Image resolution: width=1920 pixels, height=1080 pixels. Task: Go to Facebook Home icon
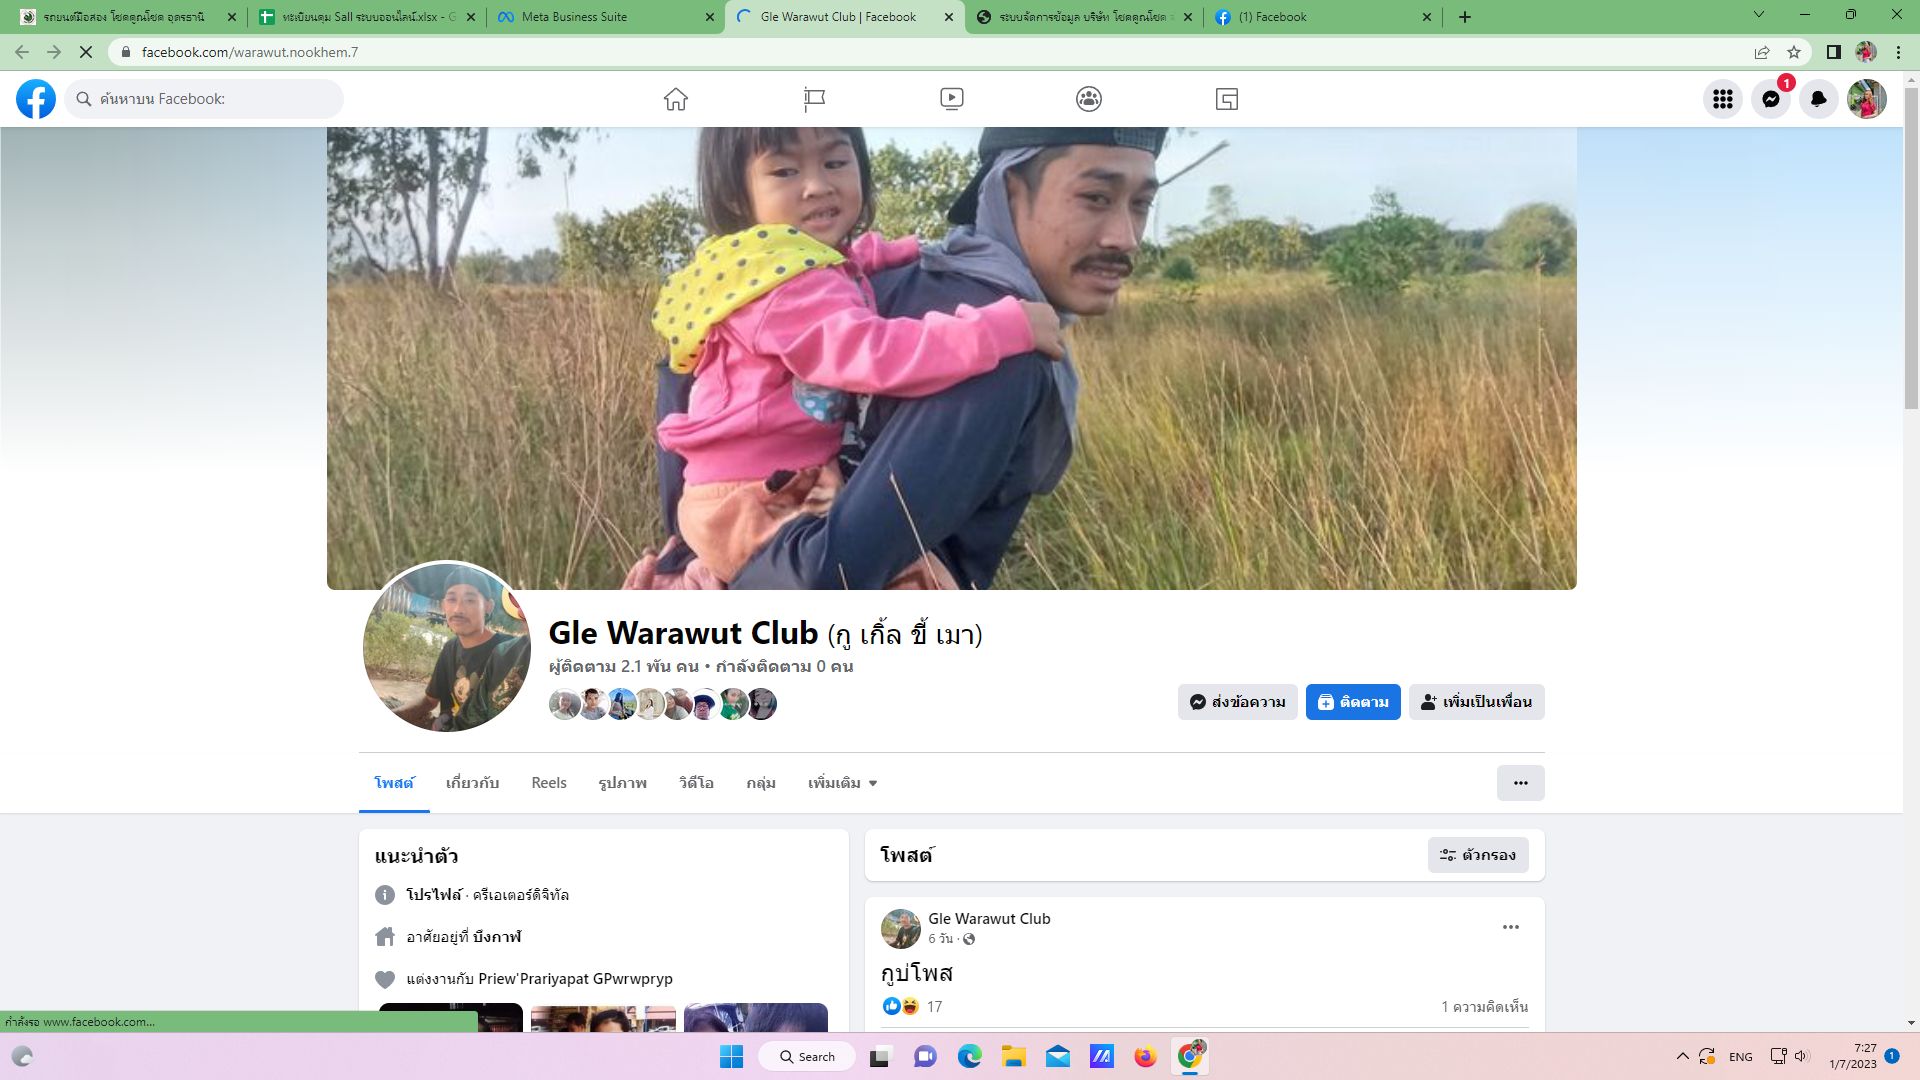point(676,99)
